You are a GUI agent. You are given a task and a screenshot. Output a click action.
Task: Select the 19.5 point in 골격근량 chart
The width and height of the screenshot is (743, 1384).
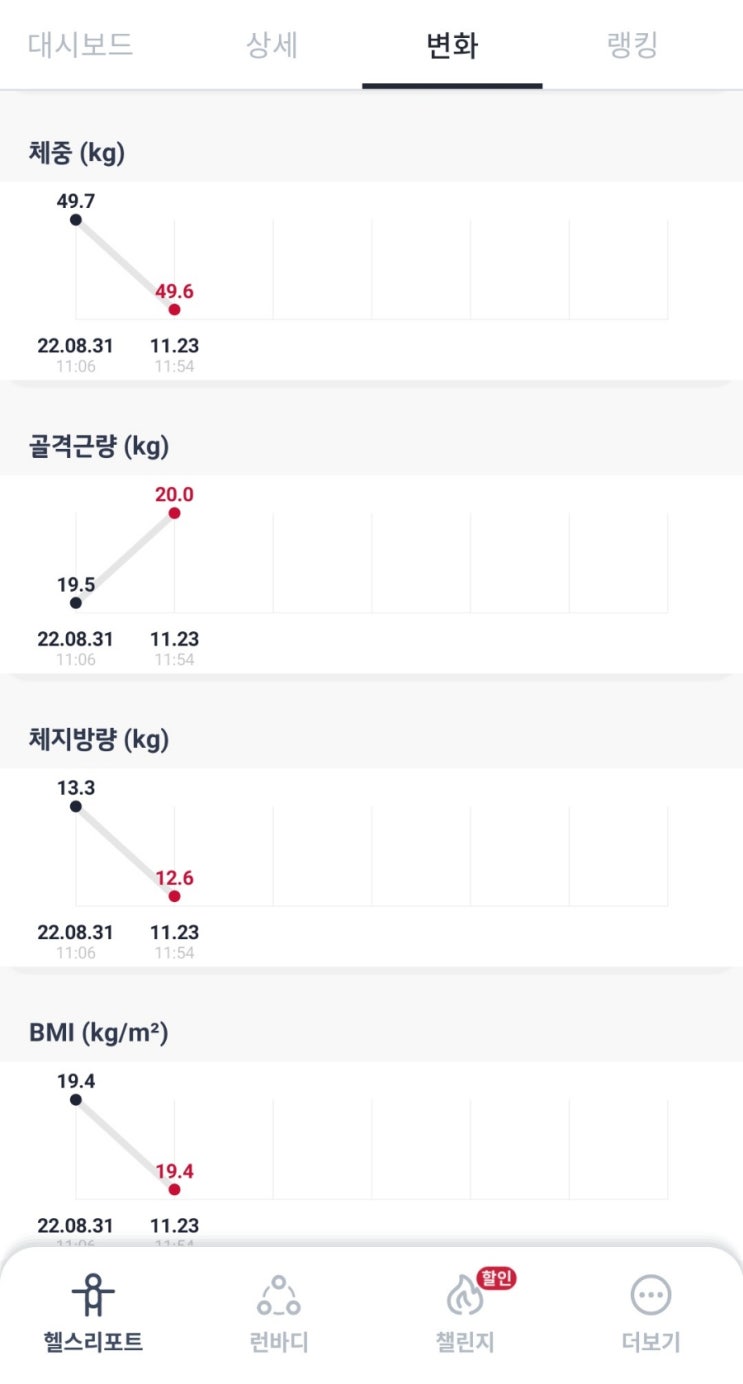coord(76,603)
